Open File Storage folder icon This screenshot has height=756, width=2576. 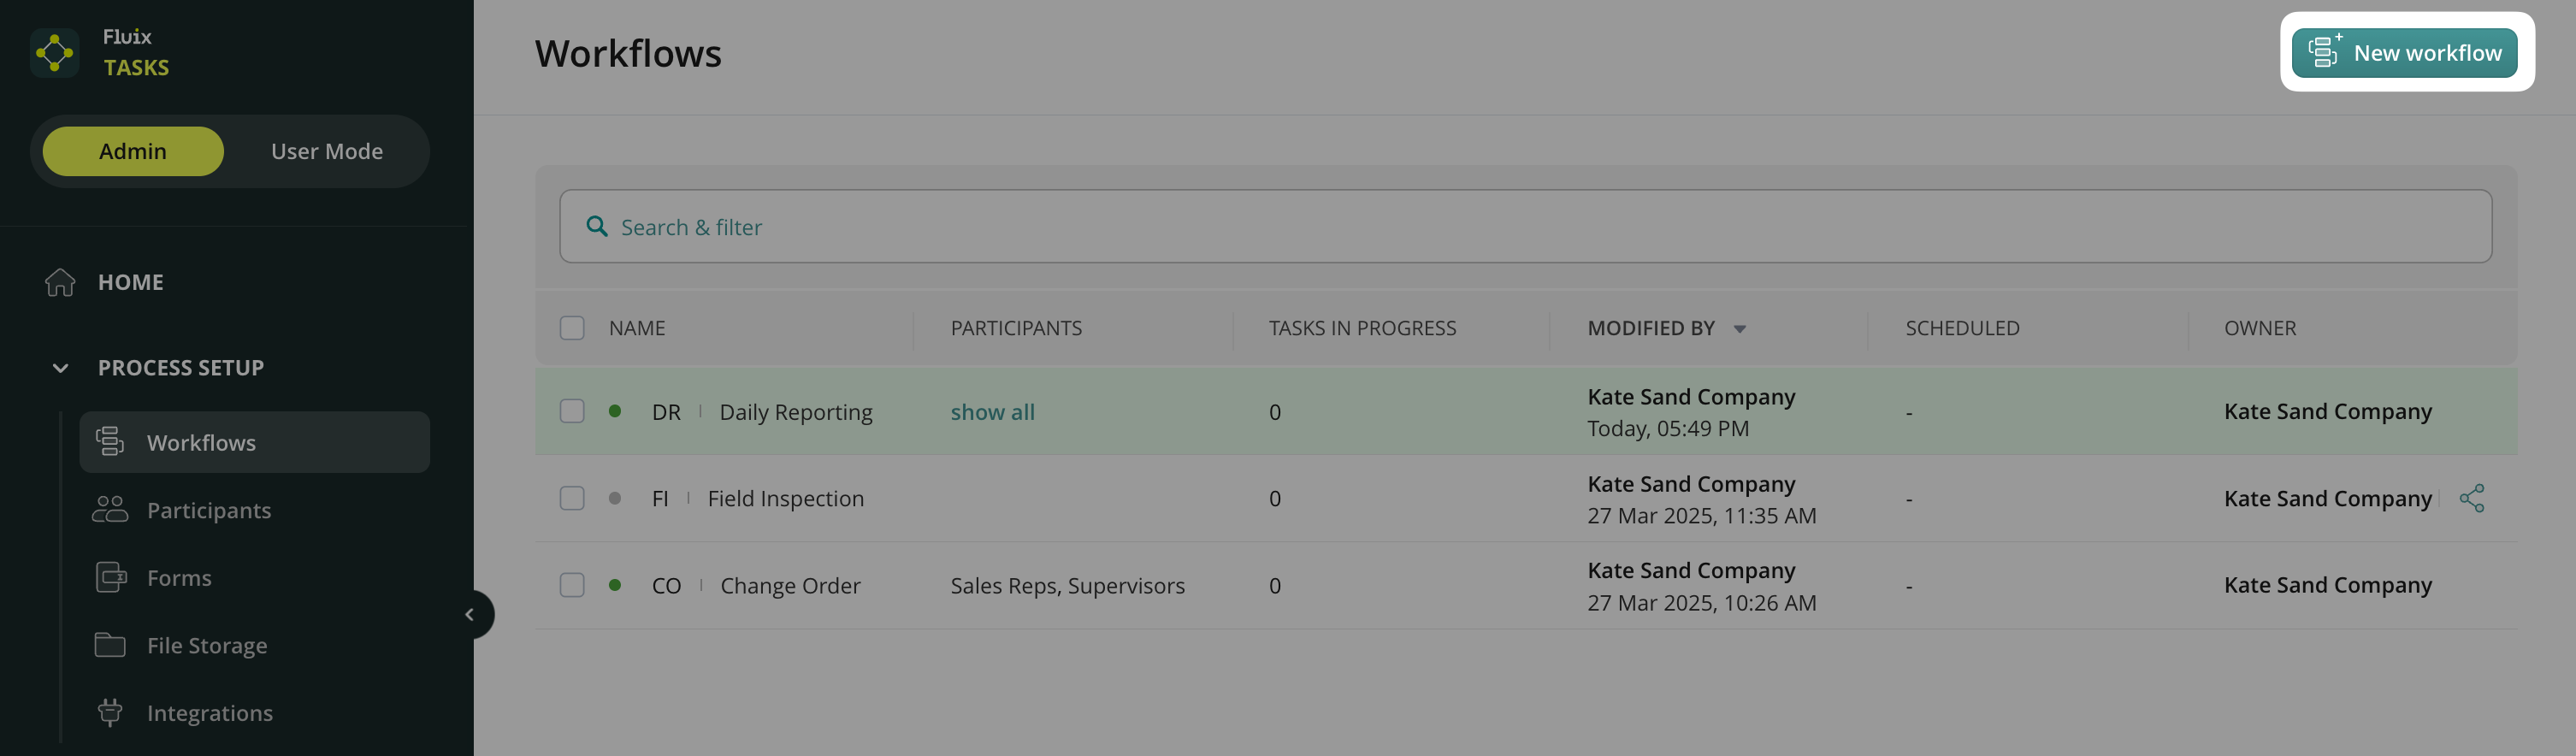point(110,645)
